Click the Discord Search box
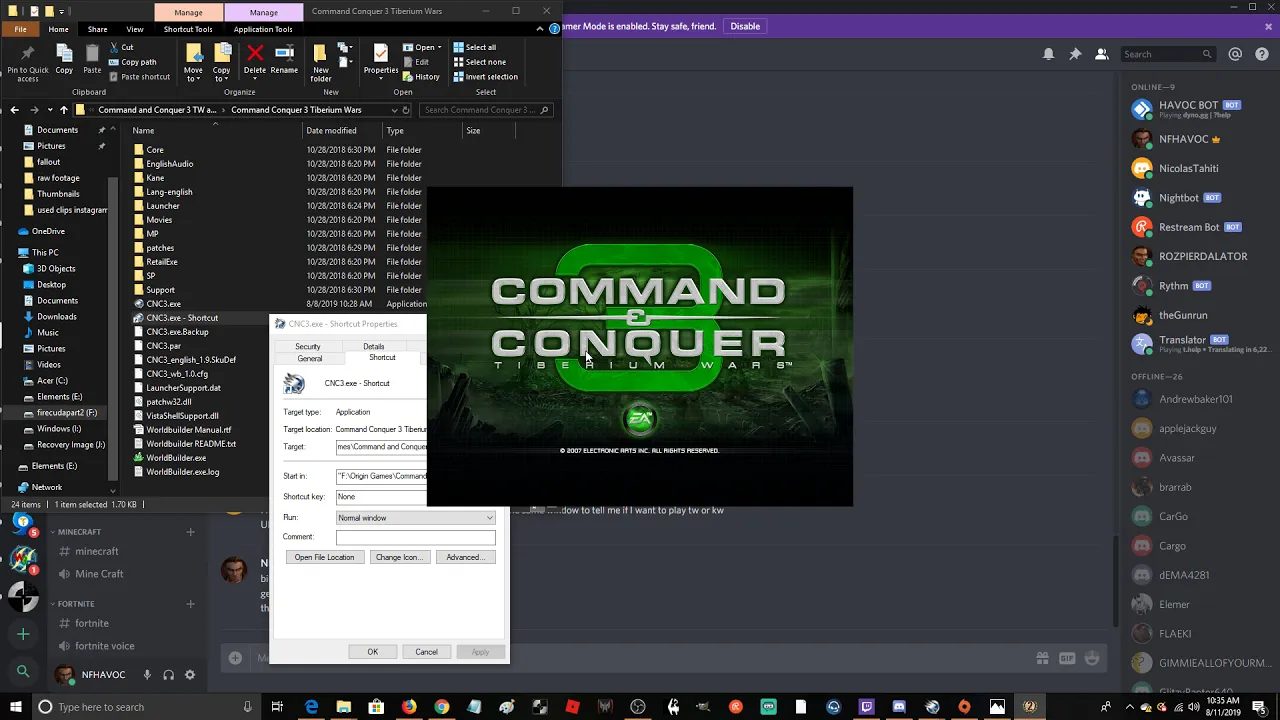The height and width of the screenshot is (720, 1280). pyautogui.click(x=1167, y=54)
